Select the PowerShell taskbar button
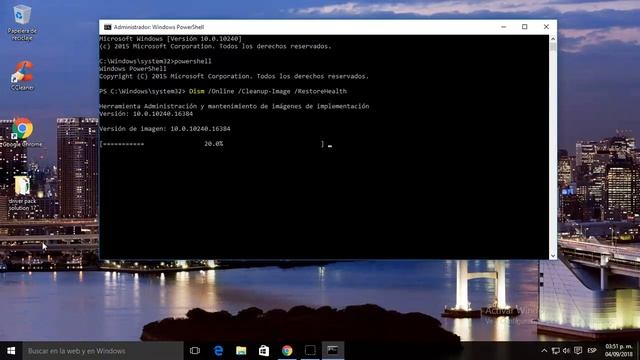The image size is (640, 360). [x=333, y=351]
